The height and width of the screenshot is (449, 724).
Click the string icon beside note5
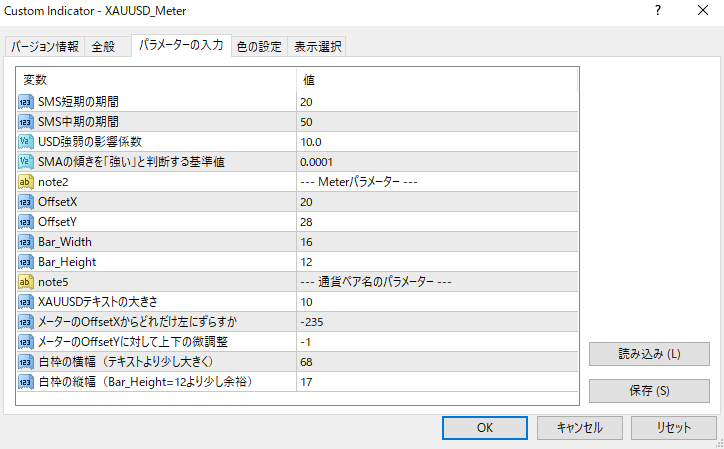[25, 282]
